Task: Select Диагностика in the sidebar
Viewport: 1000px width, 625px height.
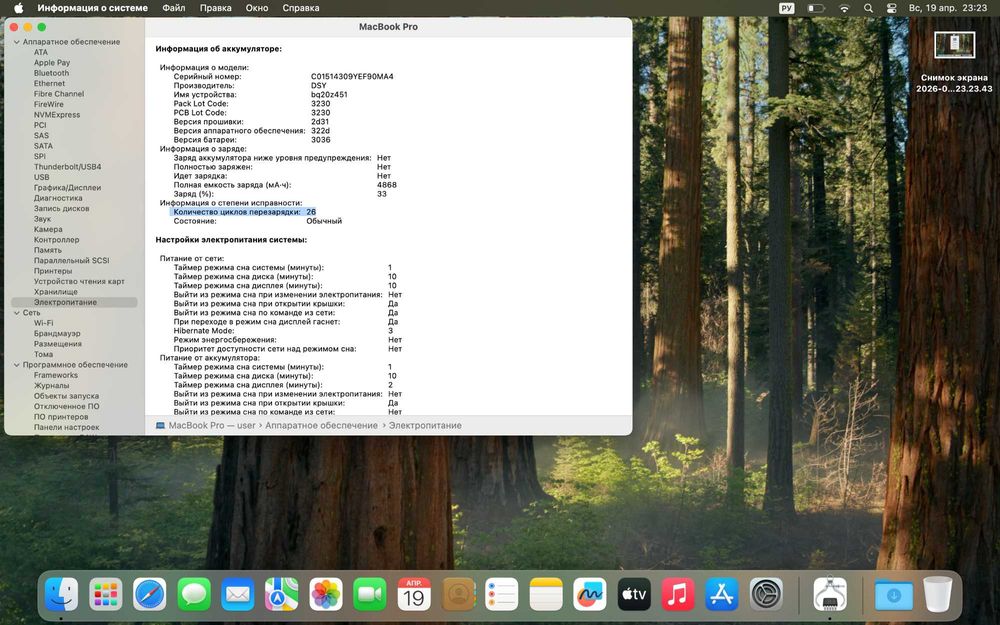Action: pos(58,198)
